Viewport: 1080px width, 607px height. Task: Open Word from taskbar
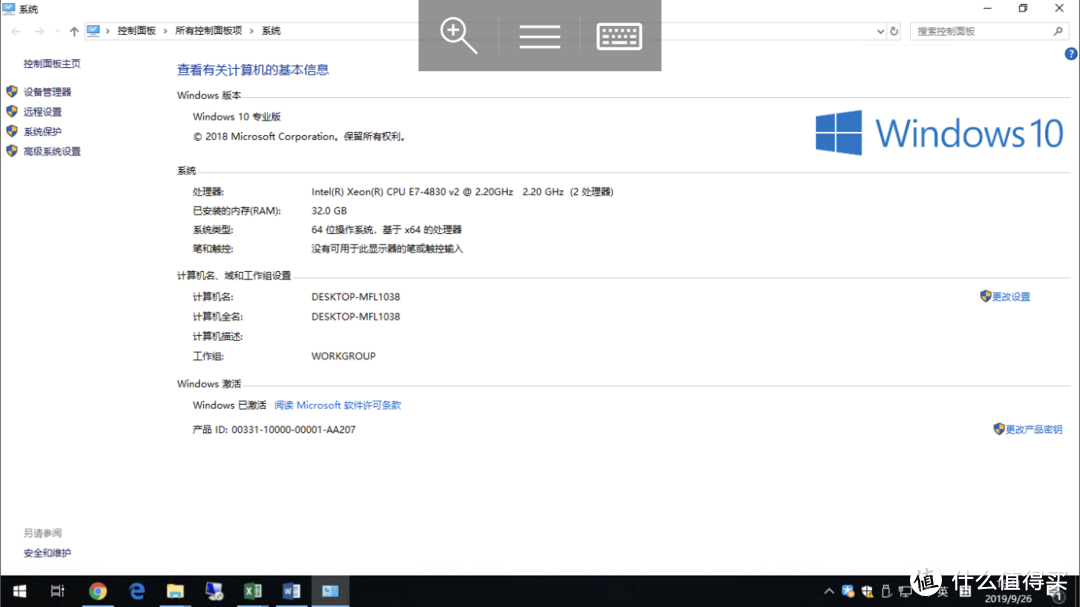(x=291, y=591)
